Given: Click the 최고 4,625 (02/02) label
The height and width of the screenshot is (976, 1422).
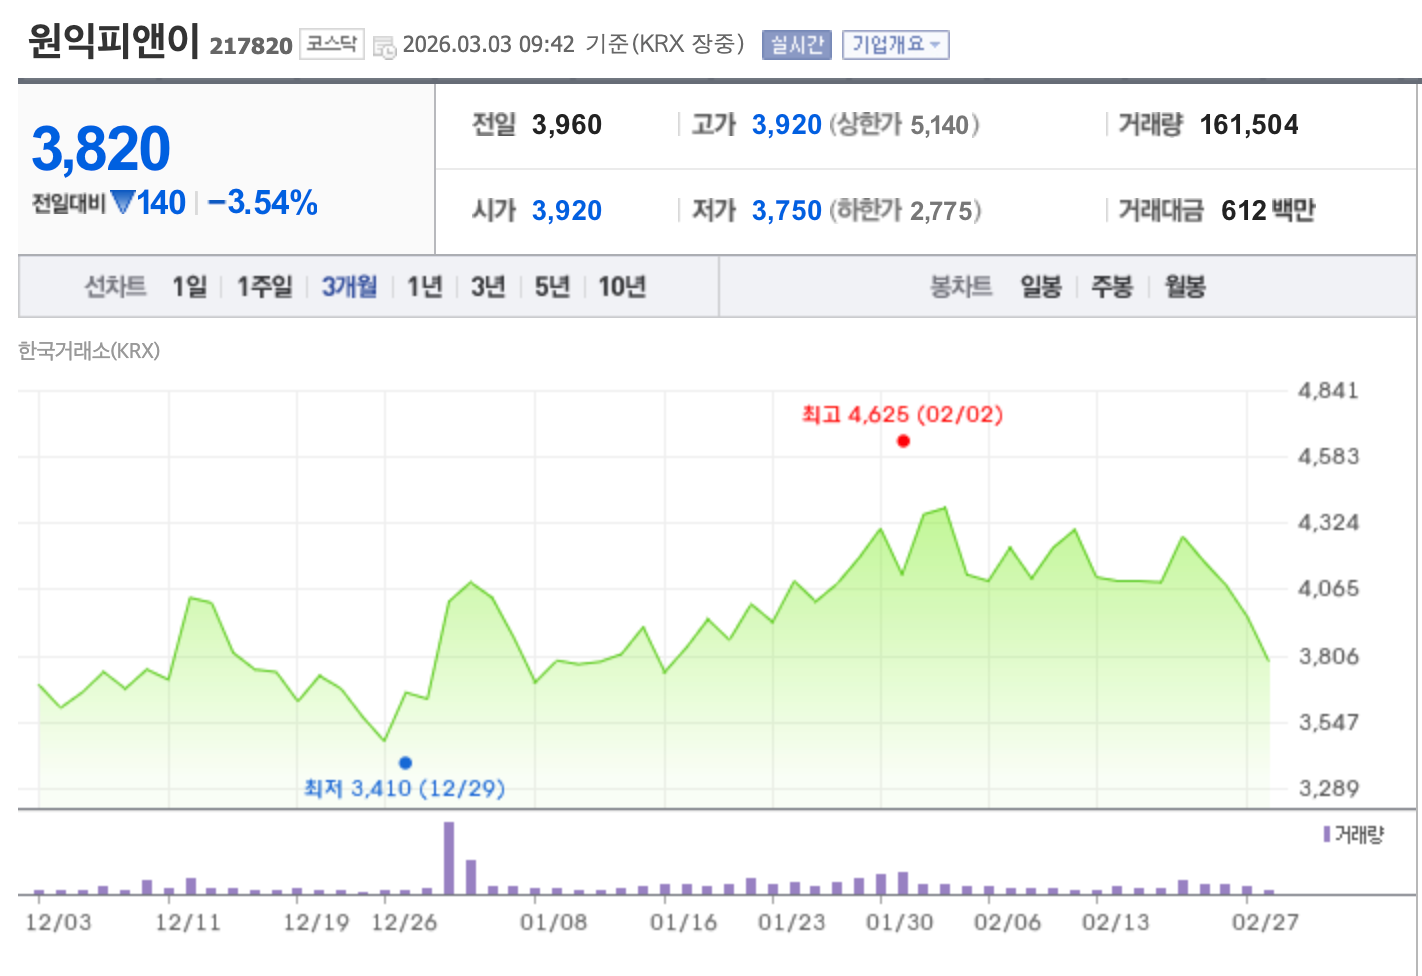Looking at the screenshot, I should tap(902, 414).
